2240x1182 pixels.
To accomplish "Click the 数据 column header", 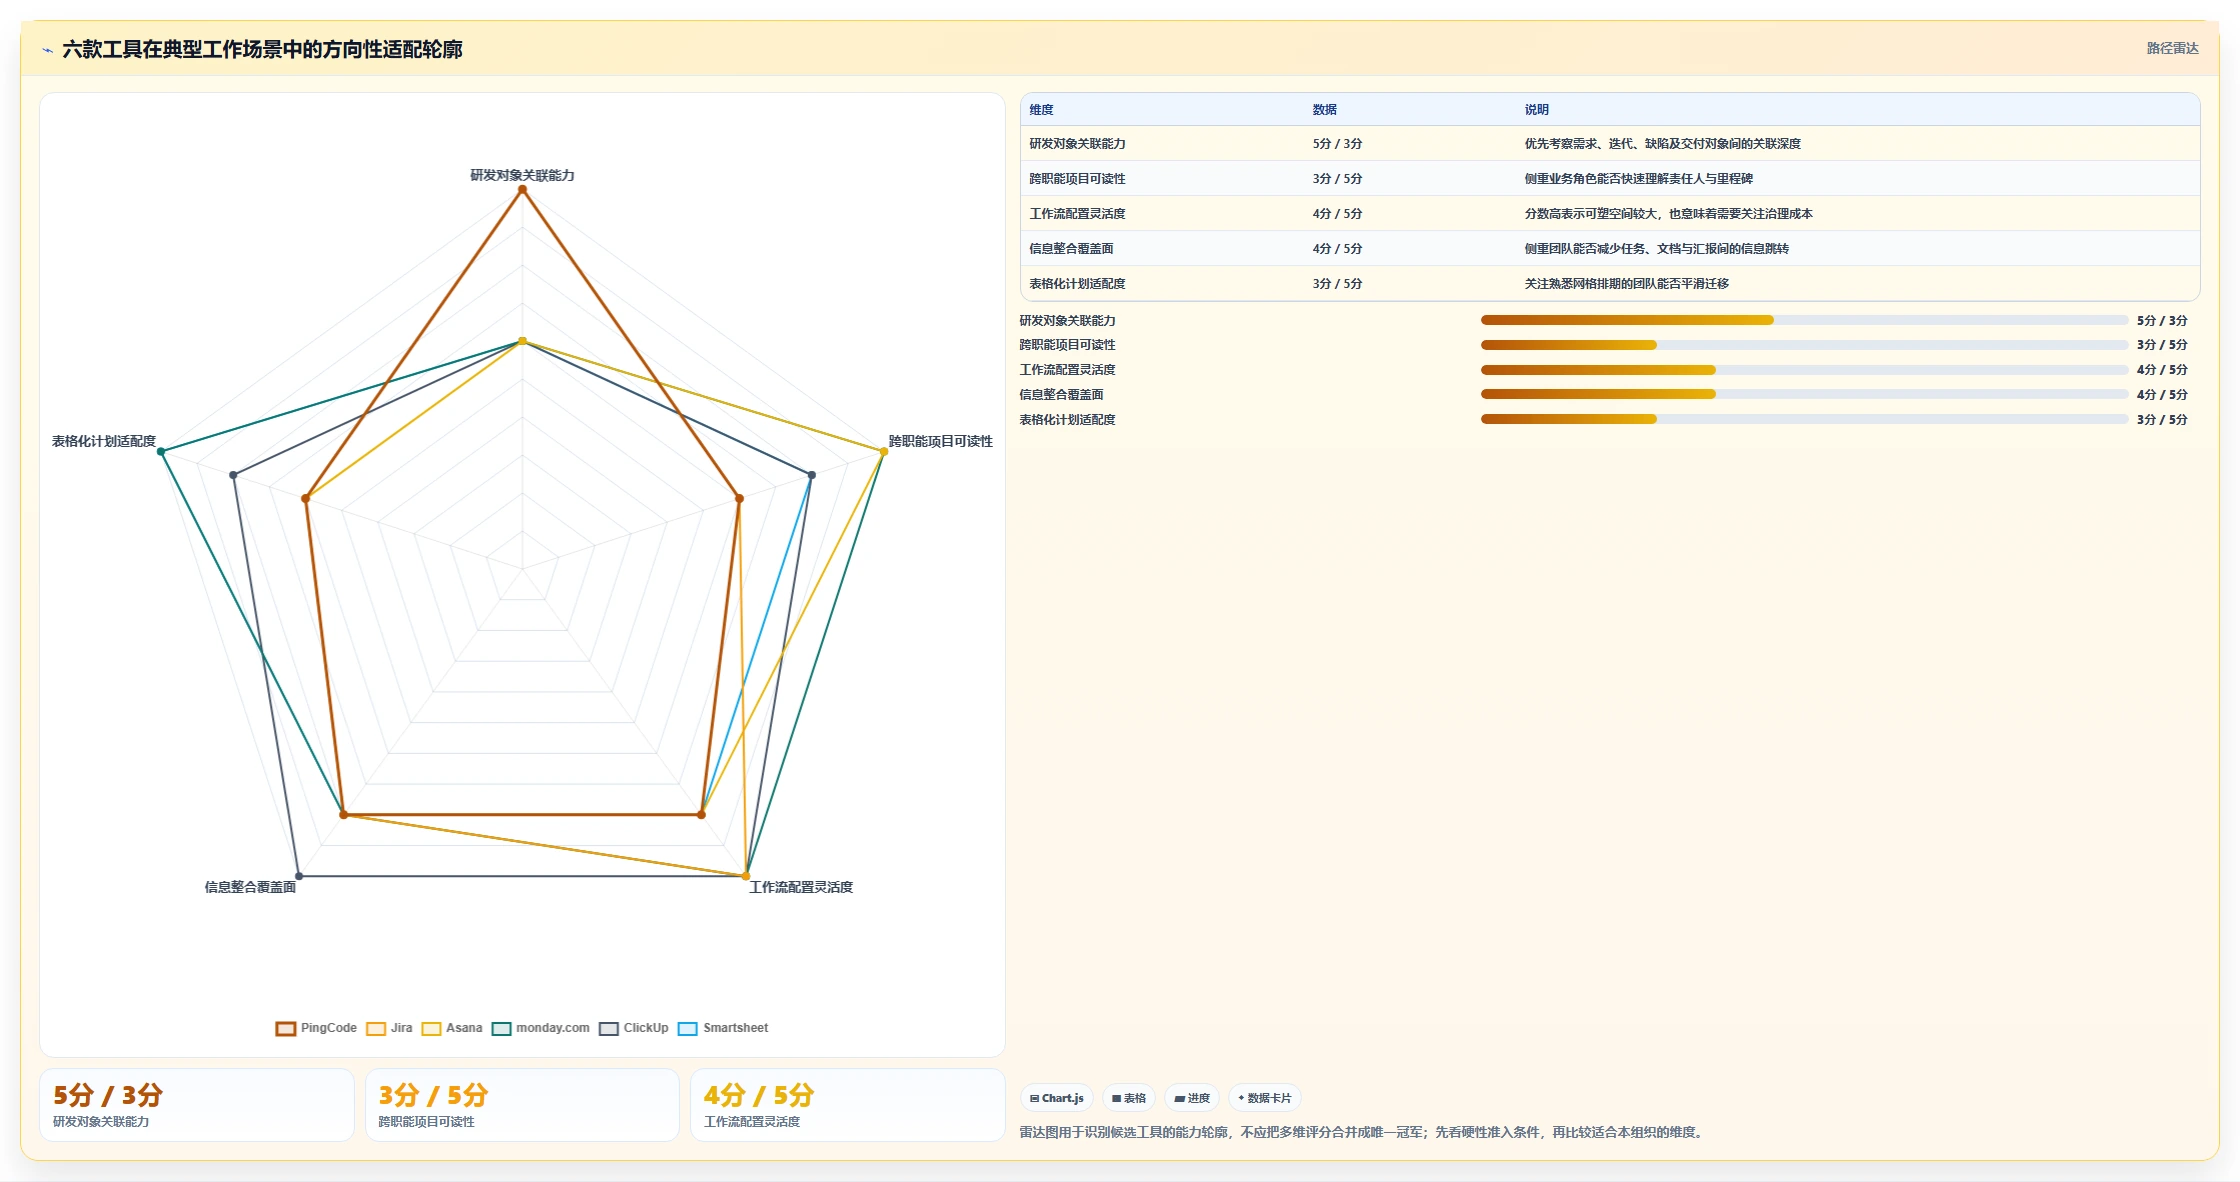I will [x=1324, y=110].
